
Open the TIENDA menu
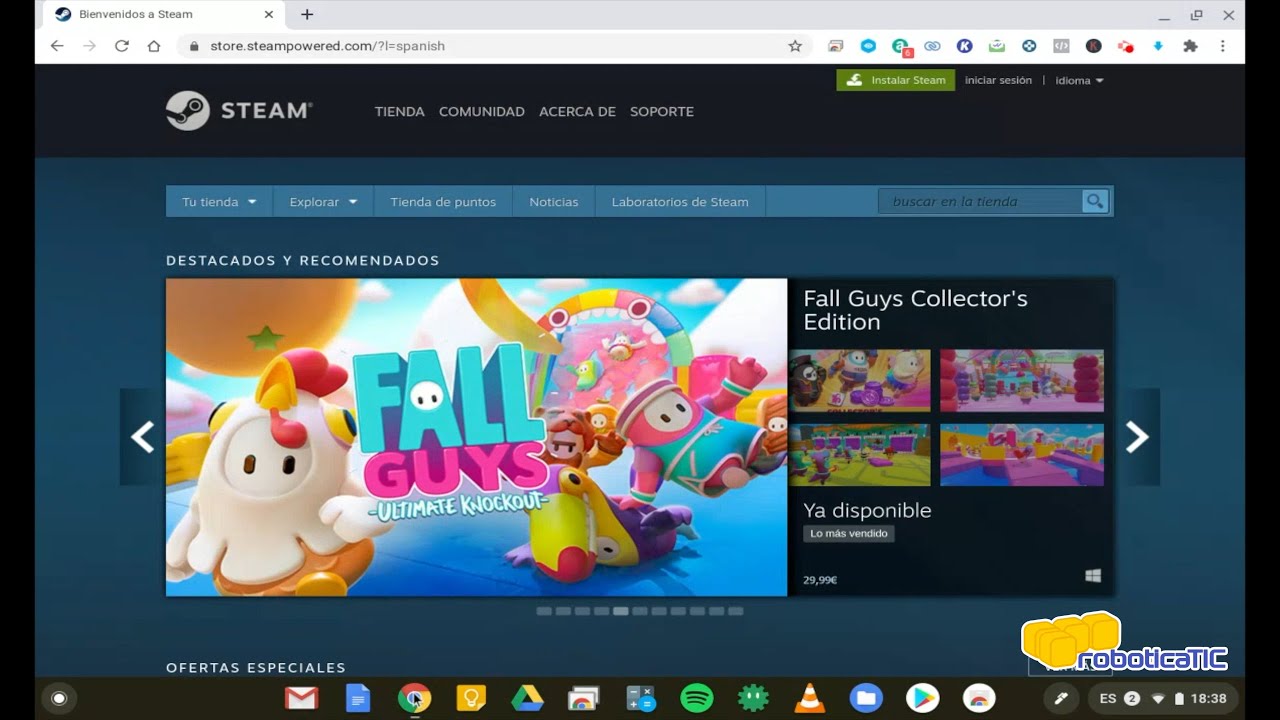coord(400,112)
